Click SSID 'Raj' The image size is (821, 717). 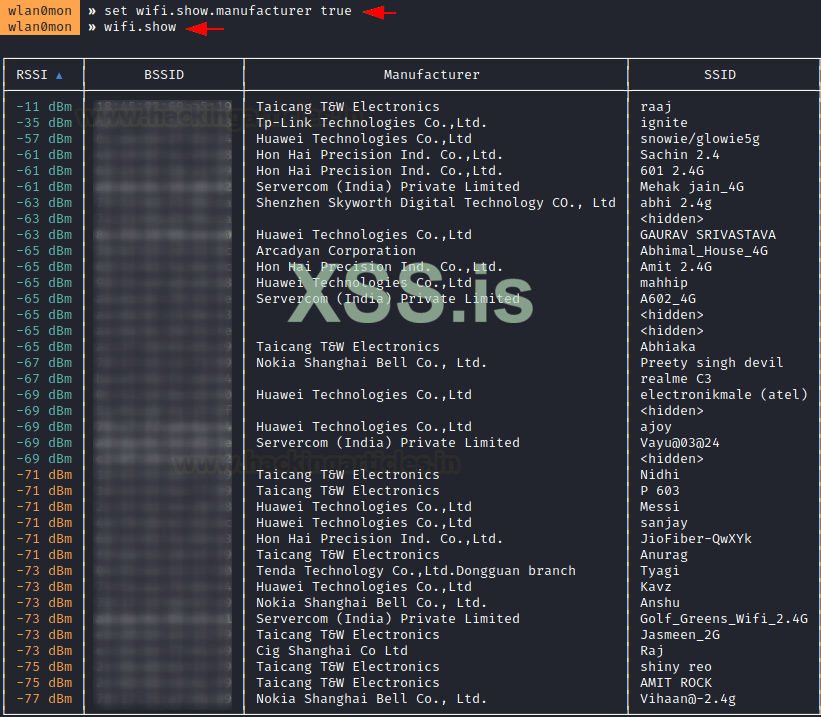click(x=652, y=650)
